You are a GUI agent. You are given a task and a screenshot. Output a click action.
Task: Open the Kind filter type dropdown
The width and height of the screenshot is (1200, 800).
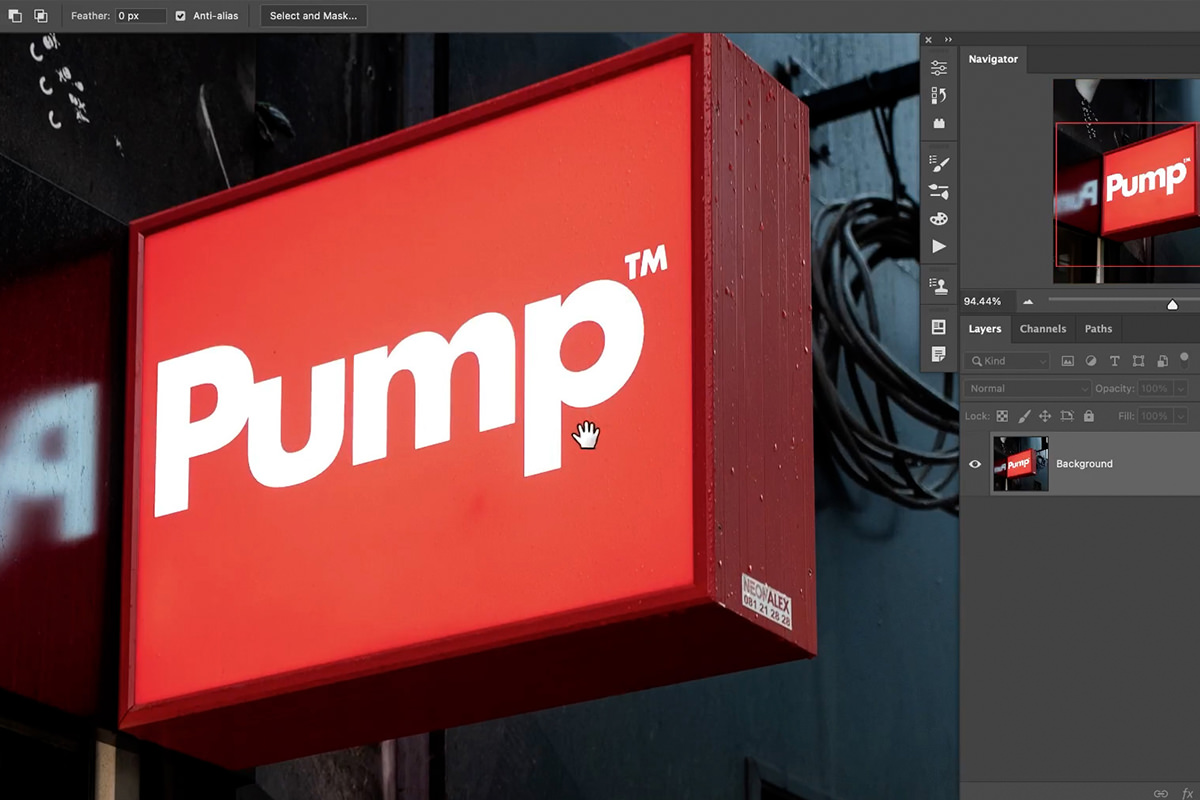1008,361
